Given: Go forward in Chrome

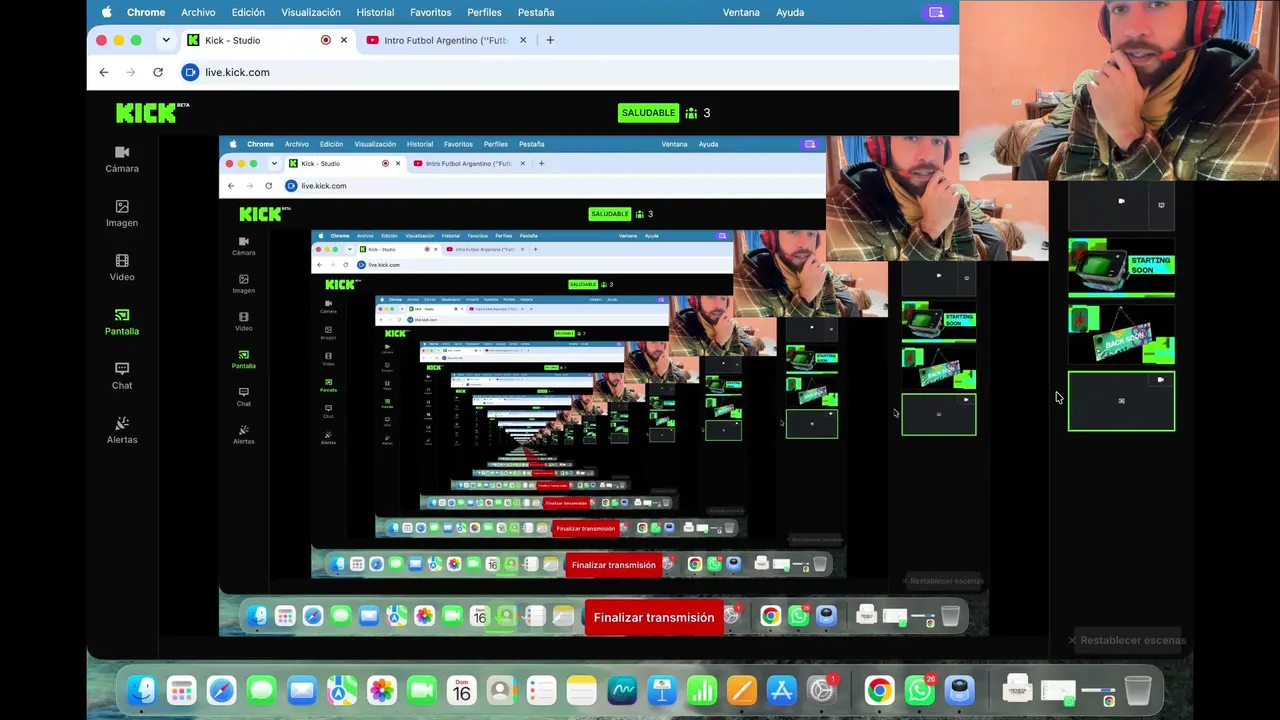Looking at the screenshot, I should (131, 72).
